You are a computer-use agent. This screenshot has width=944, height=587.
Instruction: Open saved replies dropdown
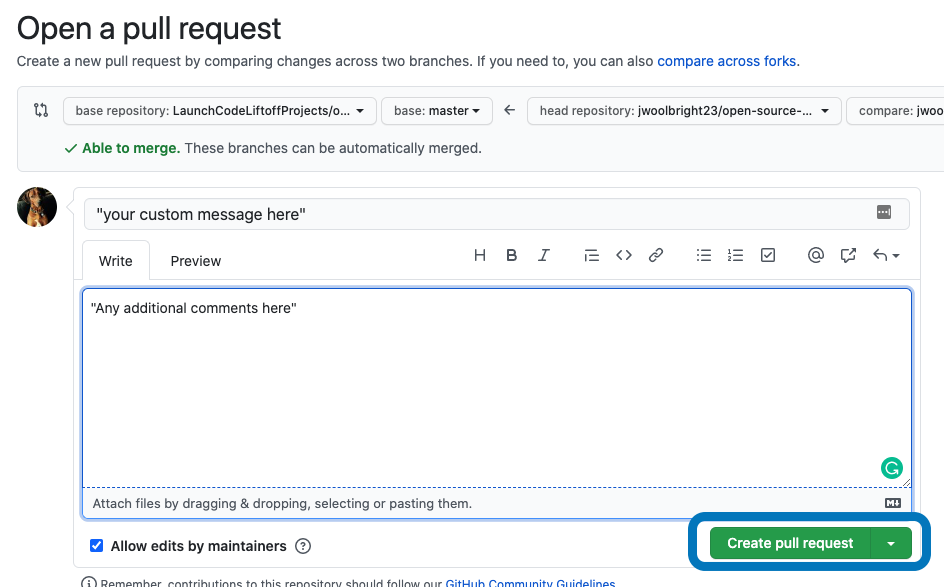click(x=886, y=256)
